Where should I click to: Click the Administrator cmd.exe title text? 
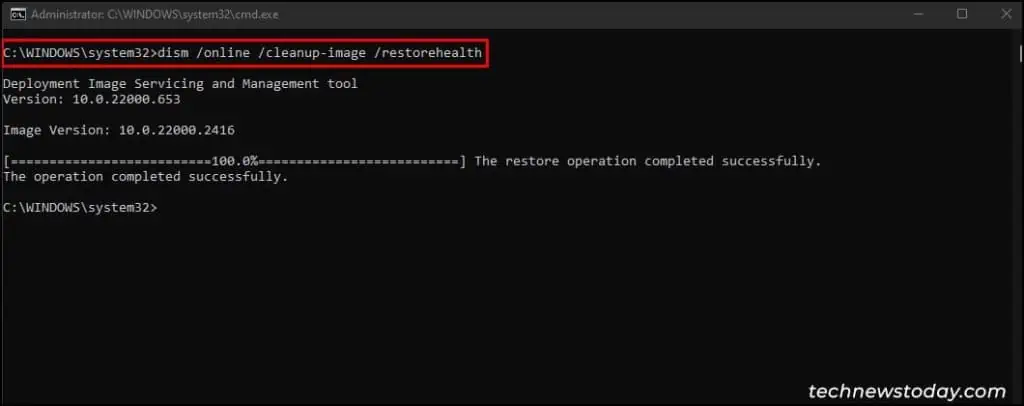pyautogui.click(x=155, y=14)
